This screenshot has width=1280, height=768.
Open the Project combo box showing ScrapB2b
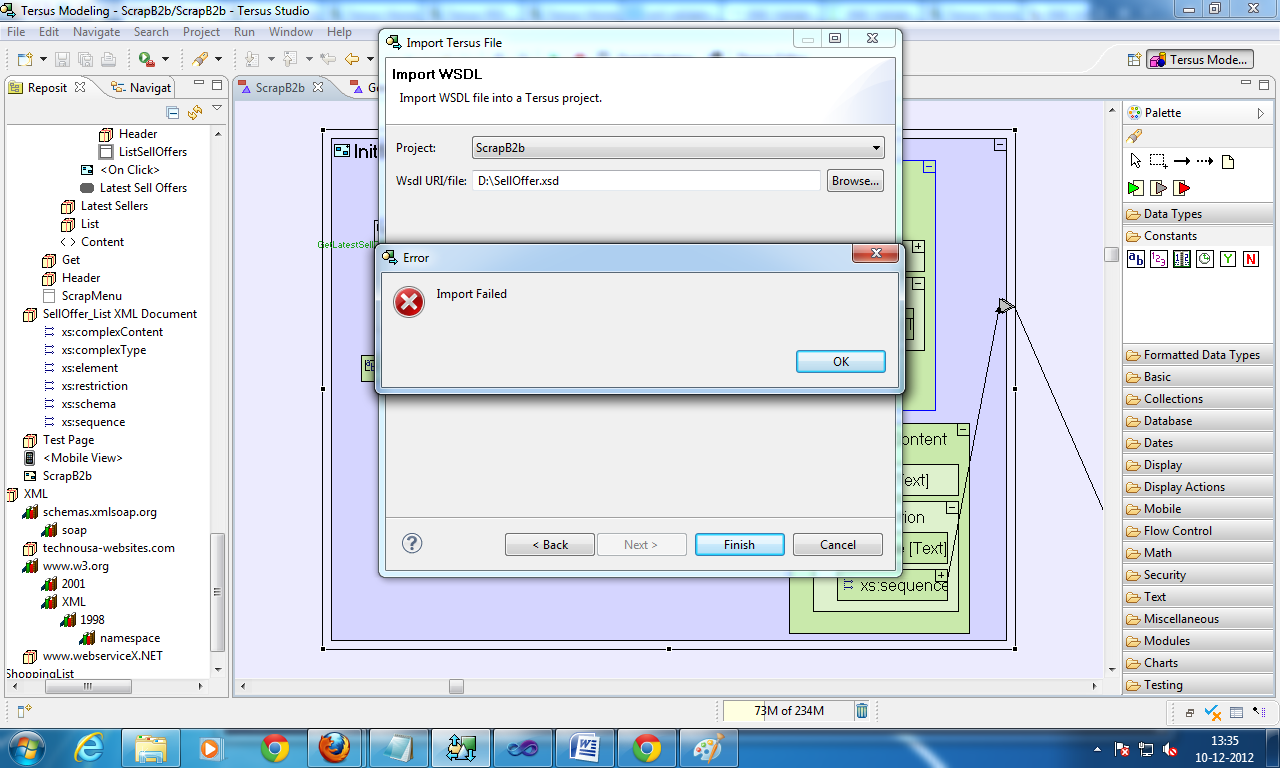coord(679,148)
